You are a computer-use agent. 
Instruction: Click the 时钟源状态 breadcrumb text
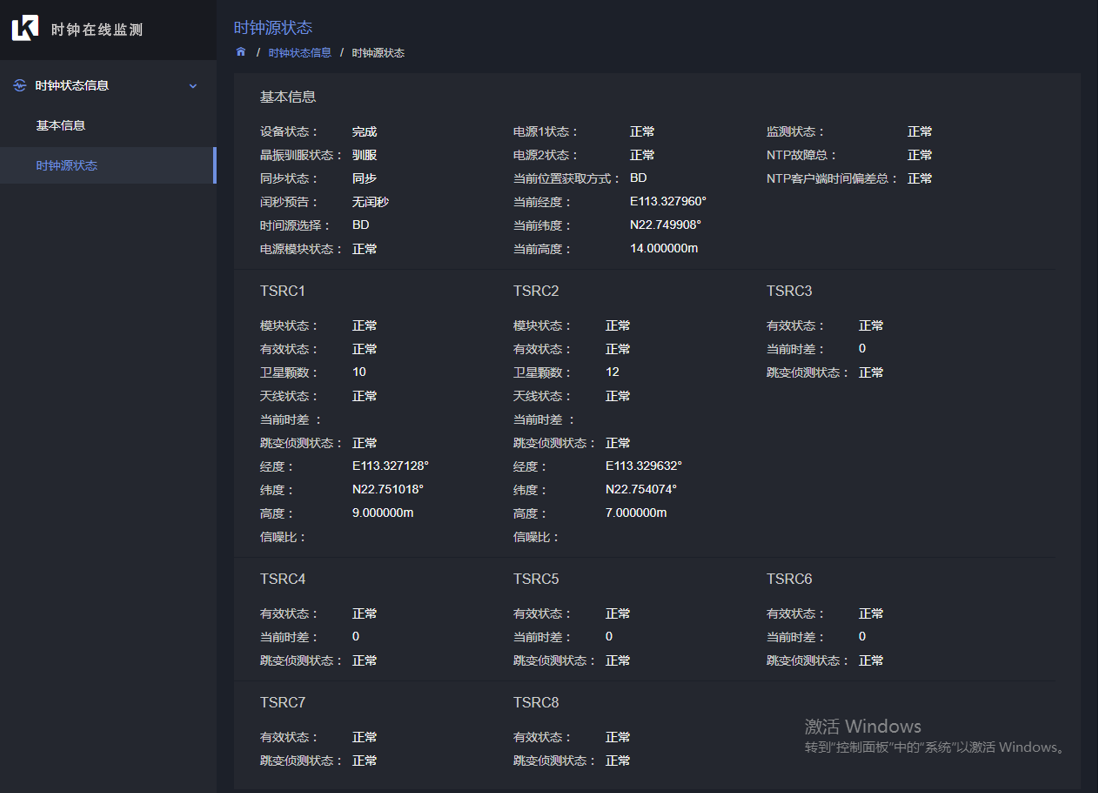pos(378,53)
